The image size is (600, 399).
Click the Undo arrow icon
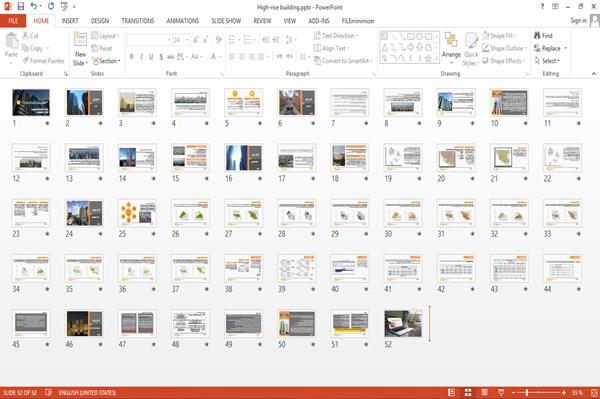(34, 6)
